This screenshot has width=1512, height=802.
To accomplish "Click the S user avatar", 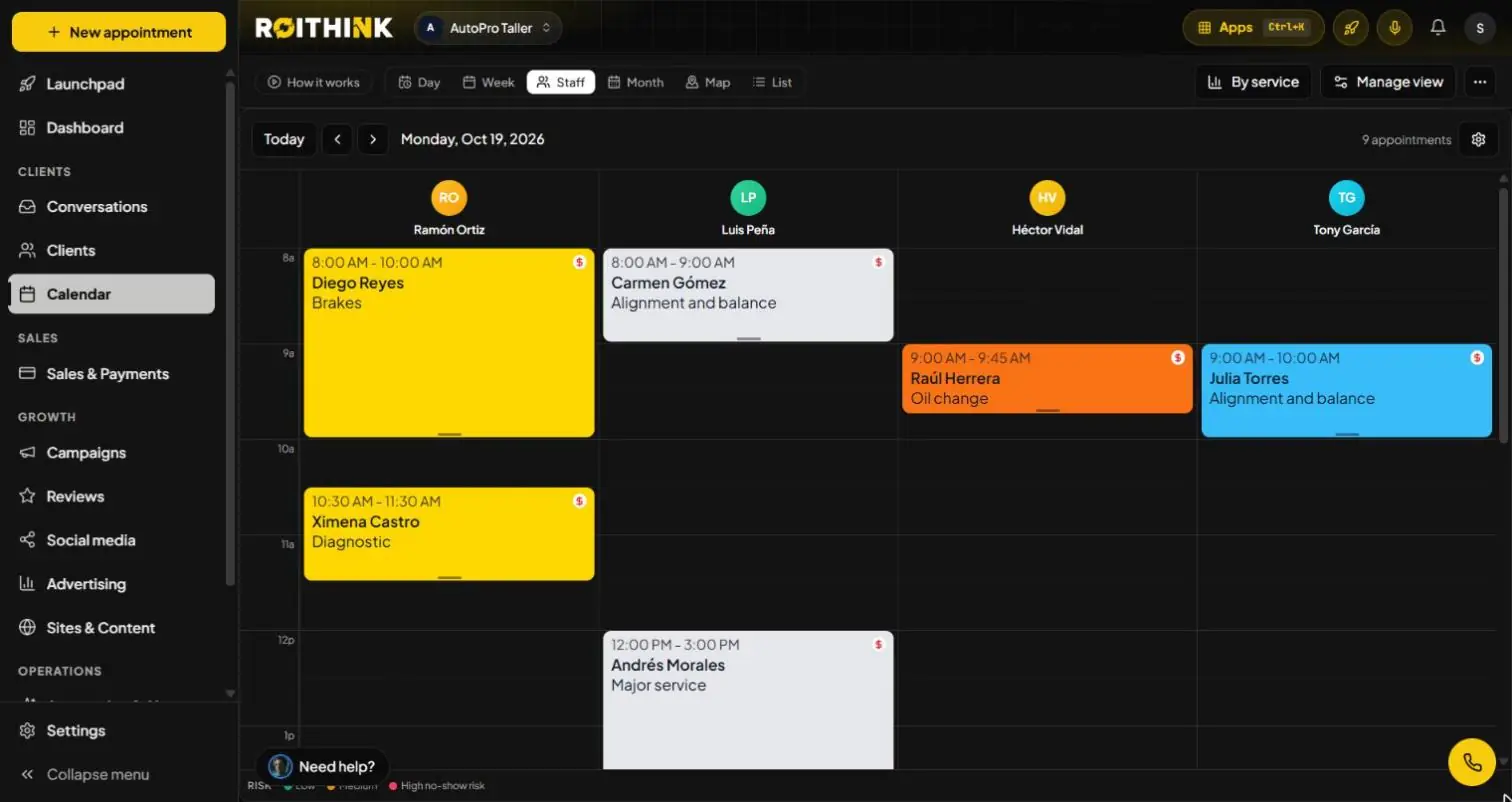I will pos(1480,28).
